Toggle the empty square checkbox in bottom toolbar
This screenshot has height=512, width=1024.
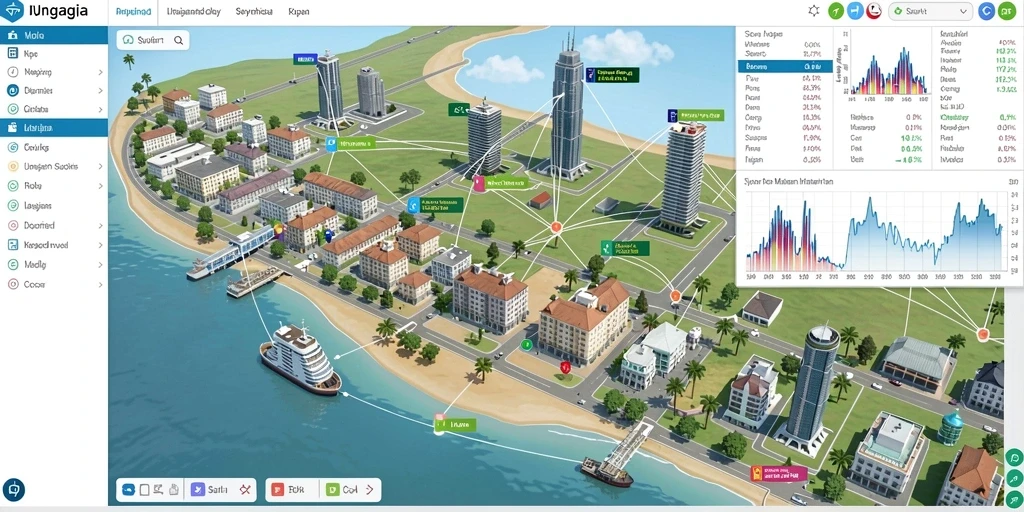coord(145,489)
